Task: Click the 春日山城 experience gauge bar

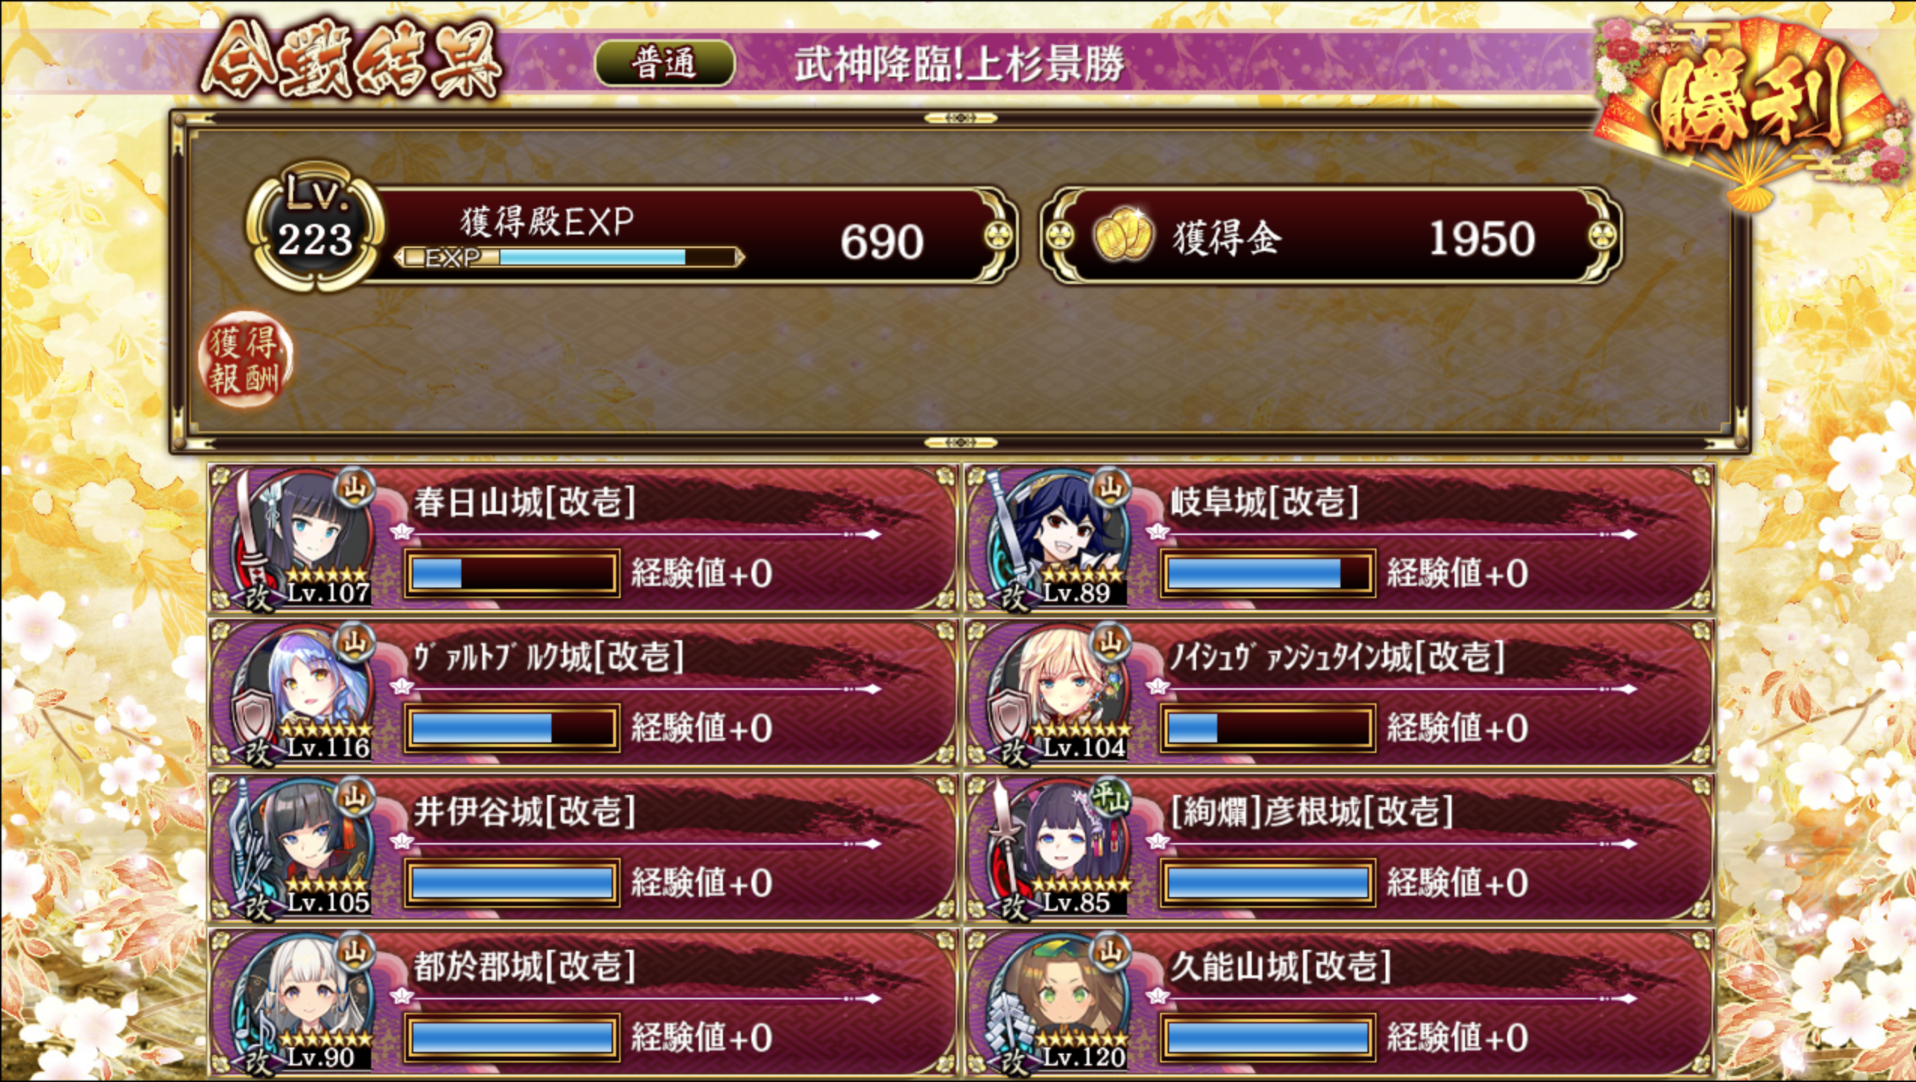Action: point(512,573)
